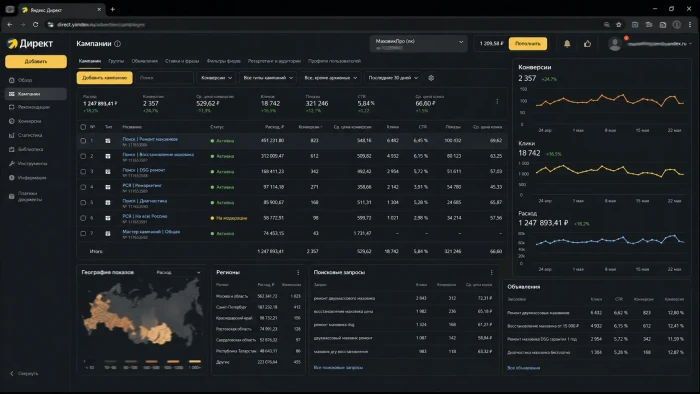Open Конверсии sidebar icon
Screen dimensions: 700x394
[x=12, y=121]
